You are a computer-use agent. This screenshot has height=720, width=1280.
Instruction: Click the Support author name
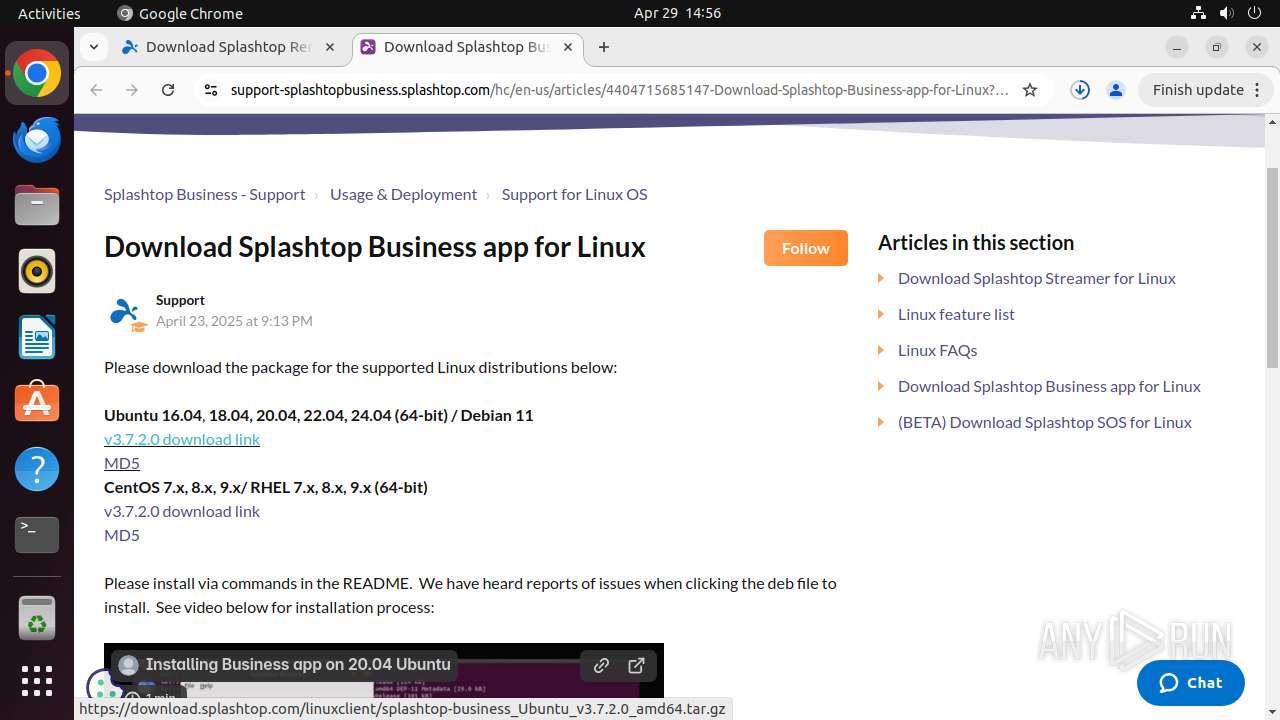click(x=180, y=300)
